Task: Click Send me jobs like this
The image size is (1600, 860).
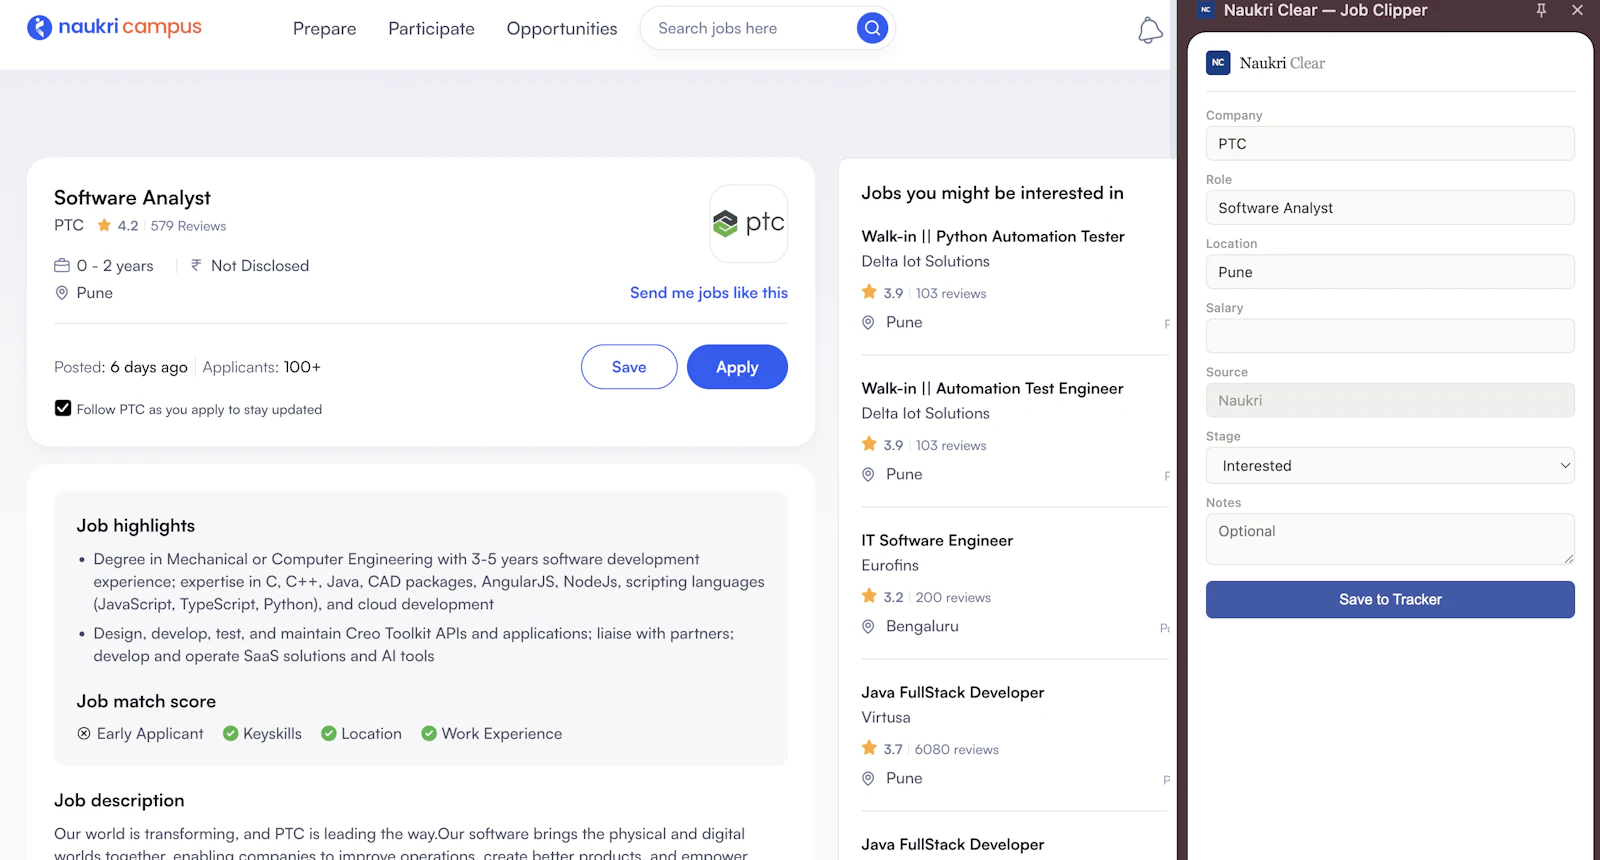Action: [x=709, y=293]
